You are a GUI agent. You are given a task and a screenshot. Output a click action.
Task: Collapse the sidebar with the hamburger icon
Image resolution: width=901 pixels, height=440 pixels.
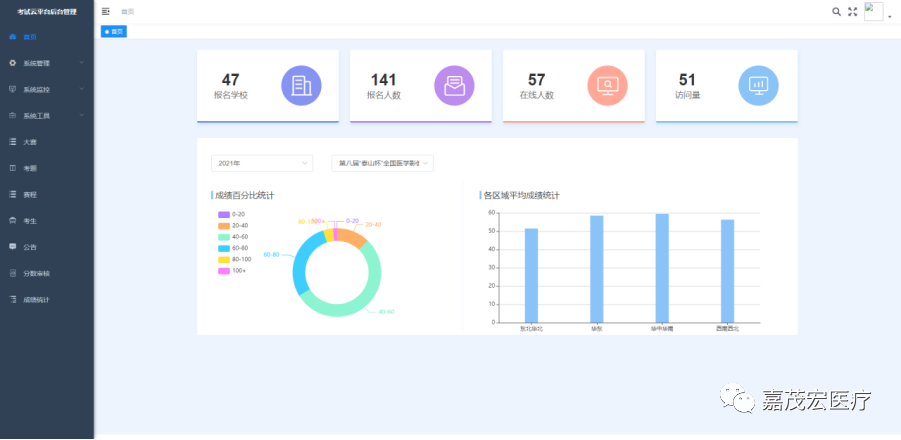pyautogui.click(x=106, y=11)
